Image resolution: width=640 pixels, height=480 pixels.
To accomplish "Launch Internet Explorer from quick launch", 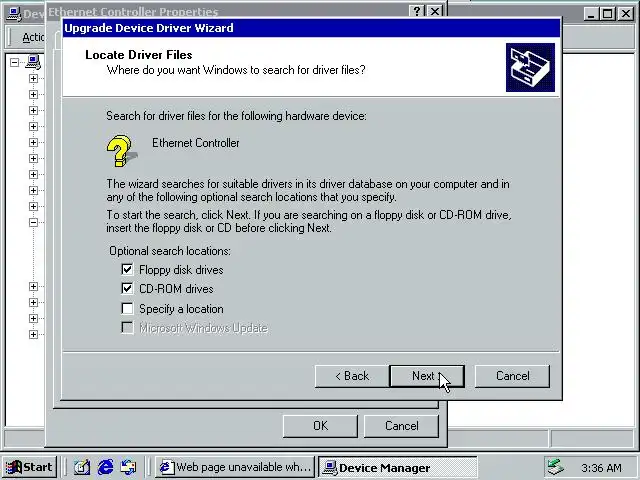I will 106,467.
